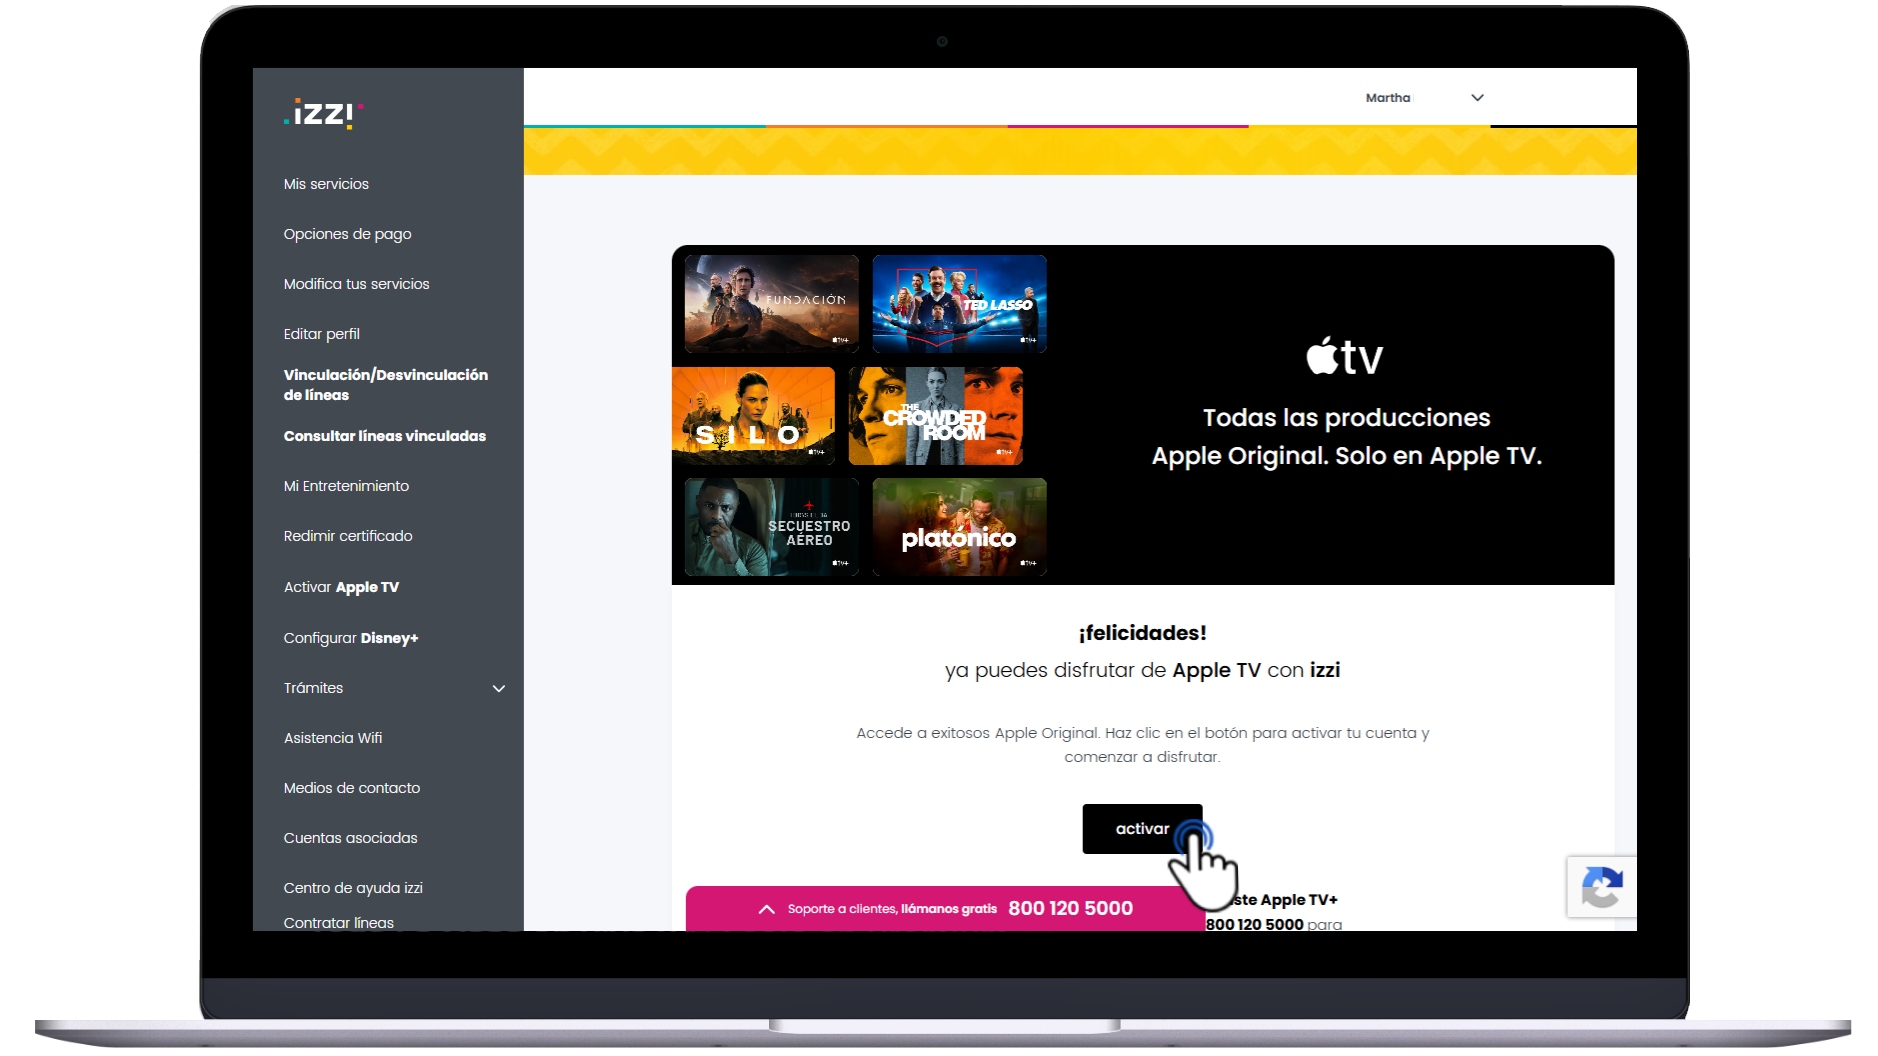Click the Apple TV logo in banner
The width and height of the screenshot is (1878, 1056).
point(1345,356)
